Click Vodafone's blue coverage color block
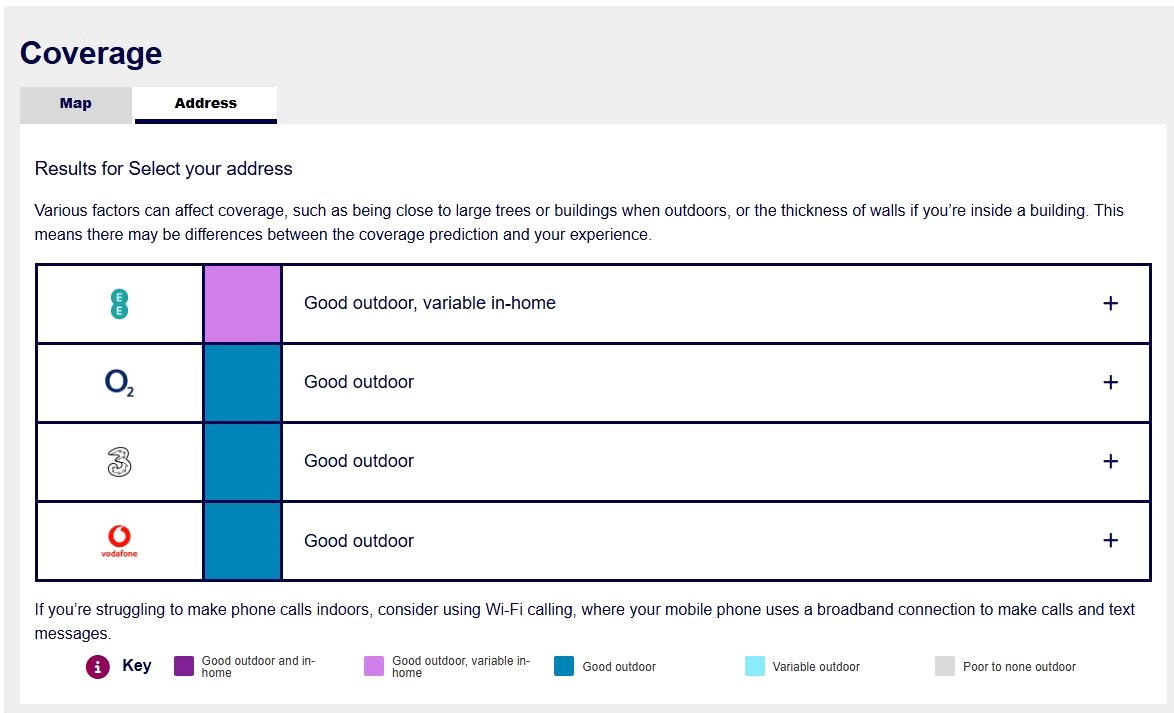Screen dimensions: 1174x713 point(242,541)
